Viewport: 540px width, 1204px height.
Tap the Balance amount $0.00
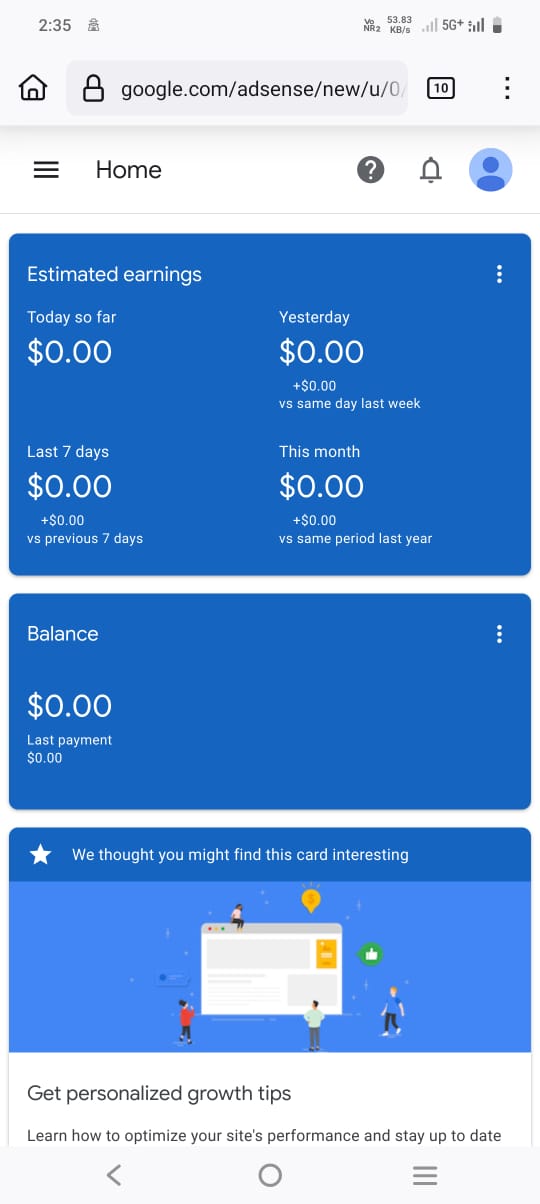click(x=69, y=706)
